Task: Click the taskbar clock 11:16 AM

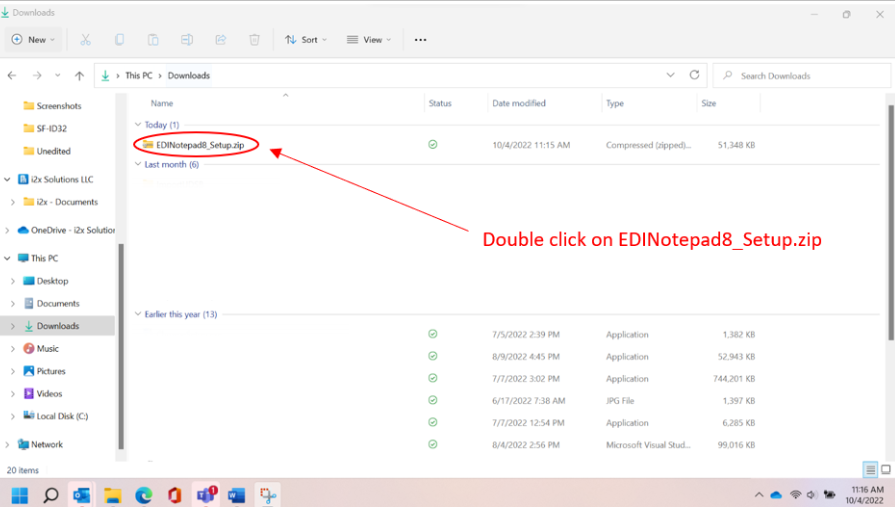Action: [x=867, y=489]
